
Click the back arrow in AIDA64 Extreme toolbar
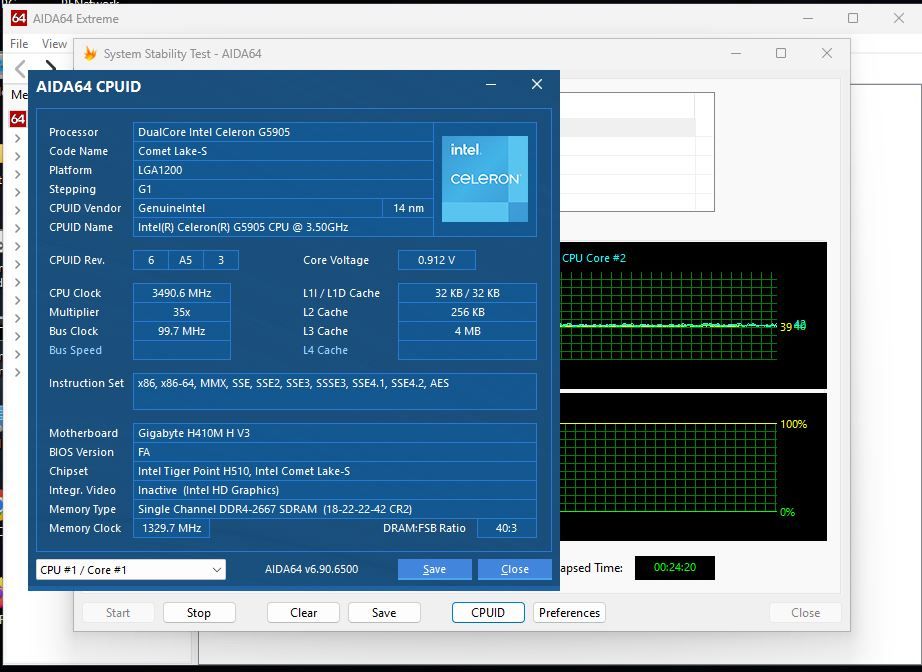pyautogui.click(x=21, y=69)
